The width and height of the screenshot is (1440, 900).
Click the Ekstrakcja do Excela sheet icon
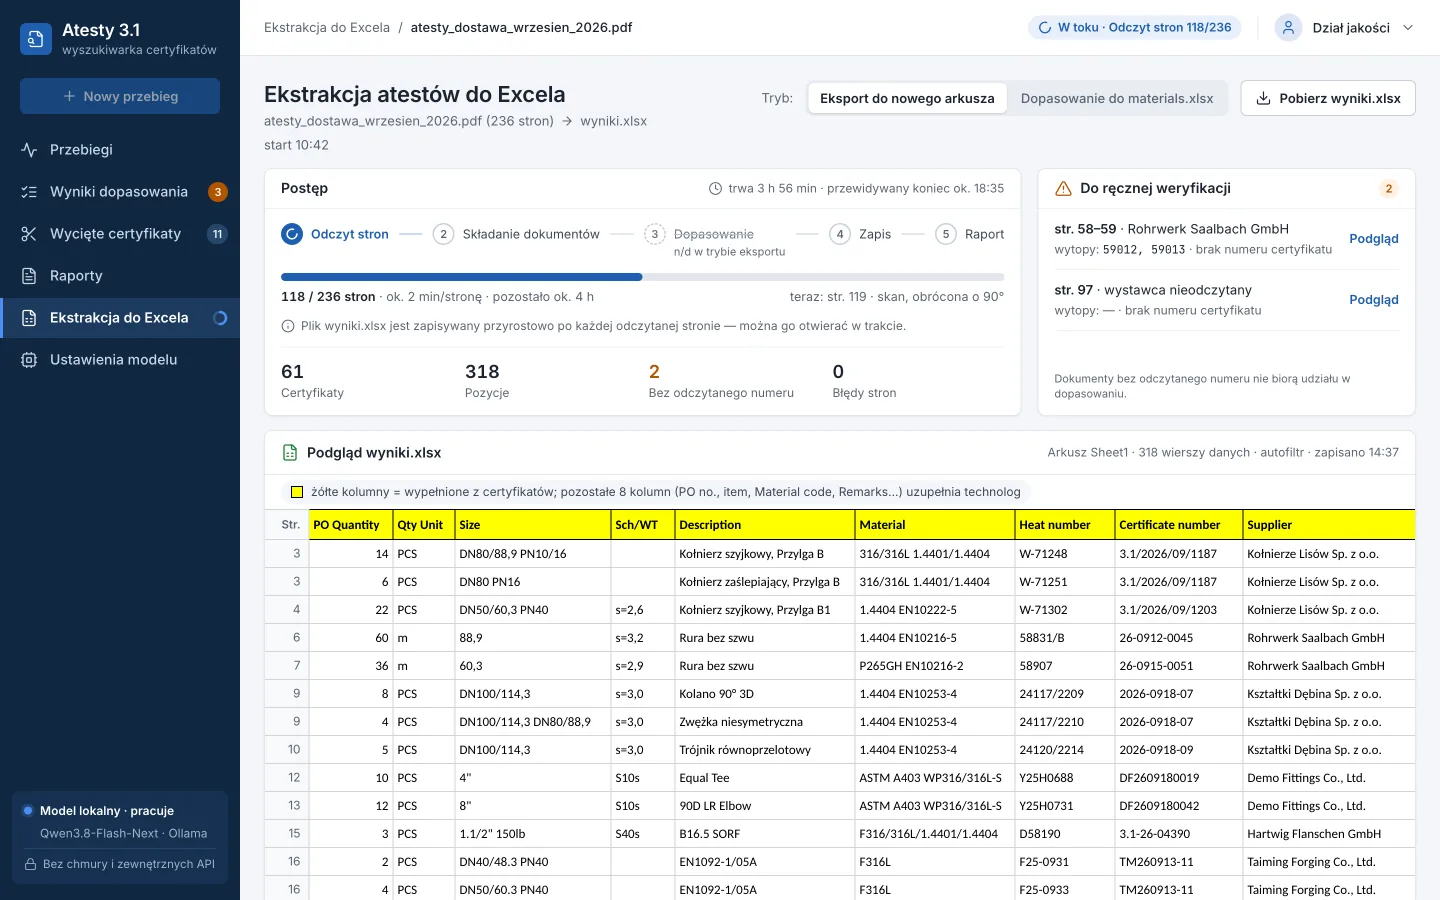[29, 318]
